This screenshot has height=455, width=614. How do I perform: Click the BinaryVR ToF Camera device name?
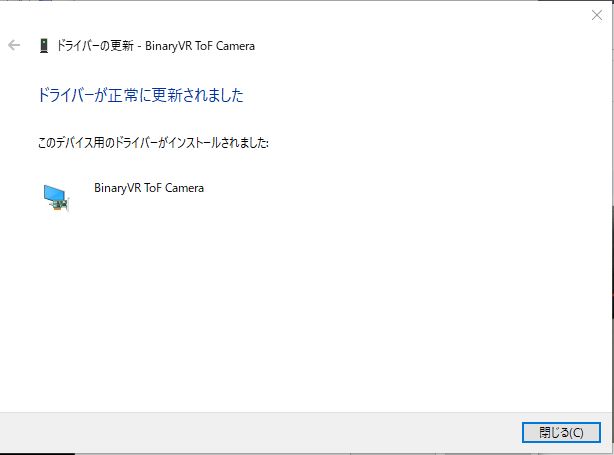(149, 188)
